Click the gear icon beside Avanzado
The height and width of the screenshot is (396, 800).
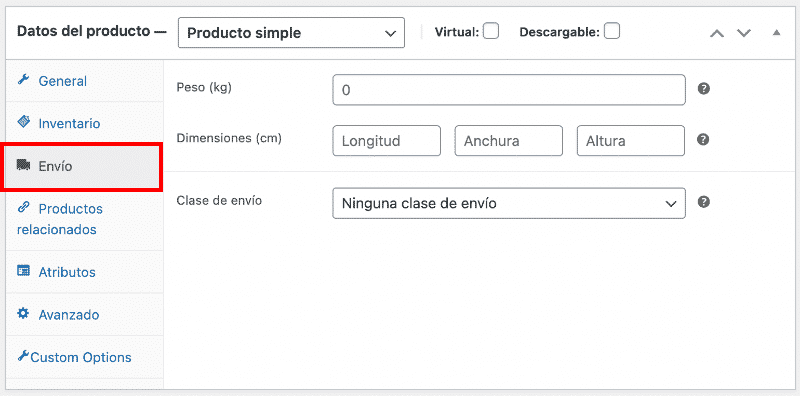(23, 314)
